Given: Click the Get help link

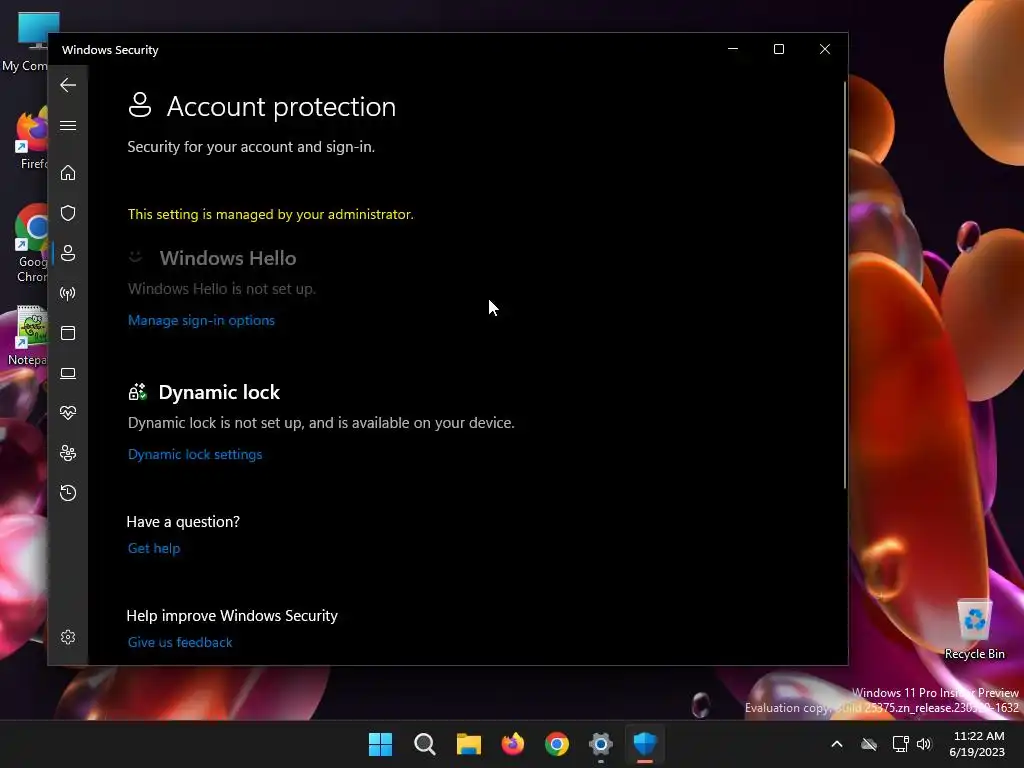Looking at the screenshot, I should point(153,549).
